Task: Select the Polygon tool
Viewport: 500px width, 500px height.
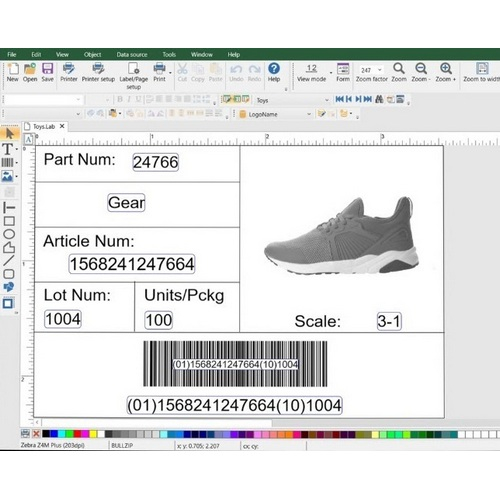Action: pos(9,247)
